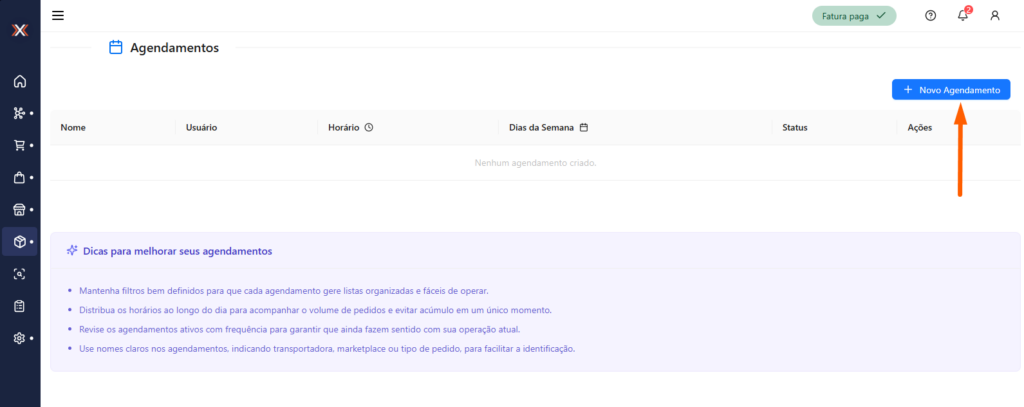
Task: Open the help question mark icon
Action: coord(931,15)
